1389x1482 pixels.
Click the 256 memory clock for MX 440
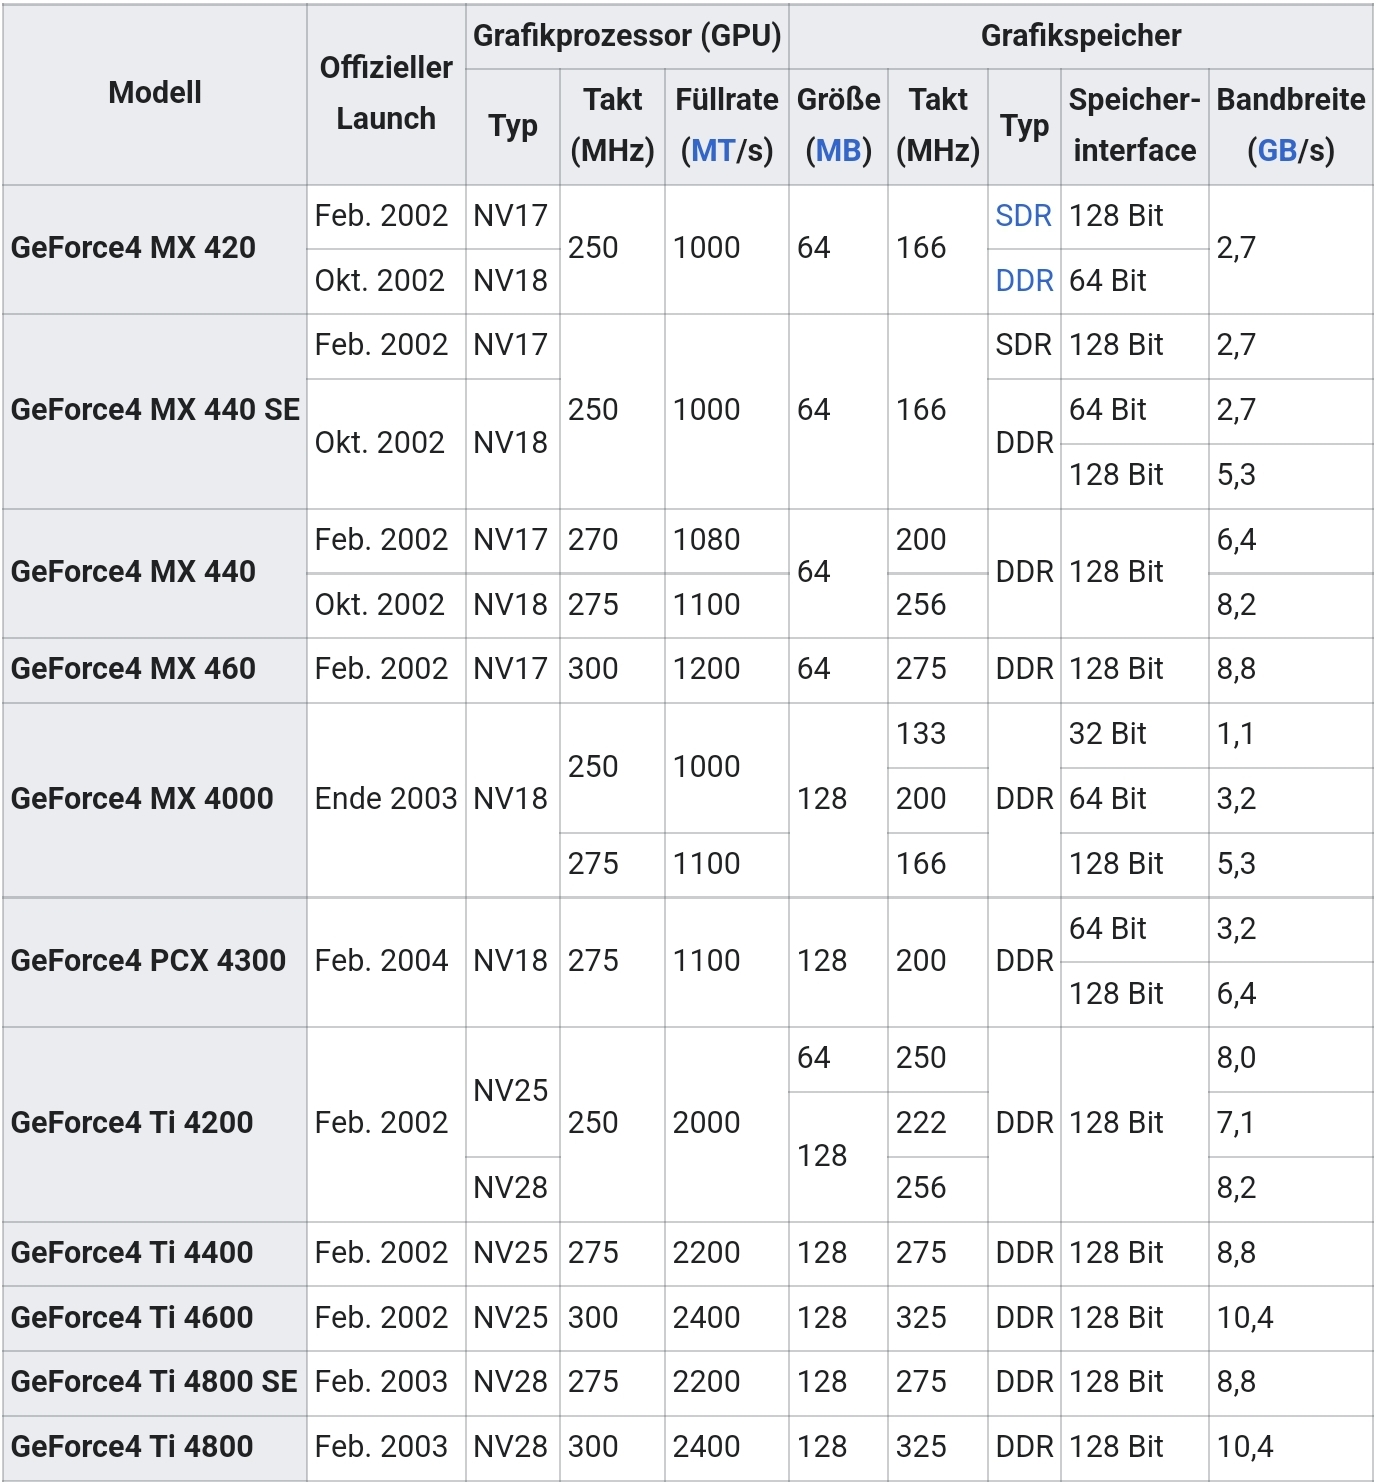937,606
